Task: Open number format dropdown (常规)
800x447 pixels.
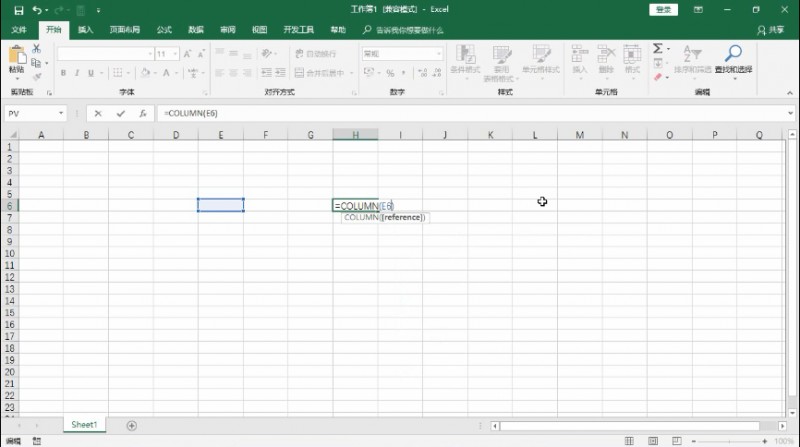Action: (439, 54)
